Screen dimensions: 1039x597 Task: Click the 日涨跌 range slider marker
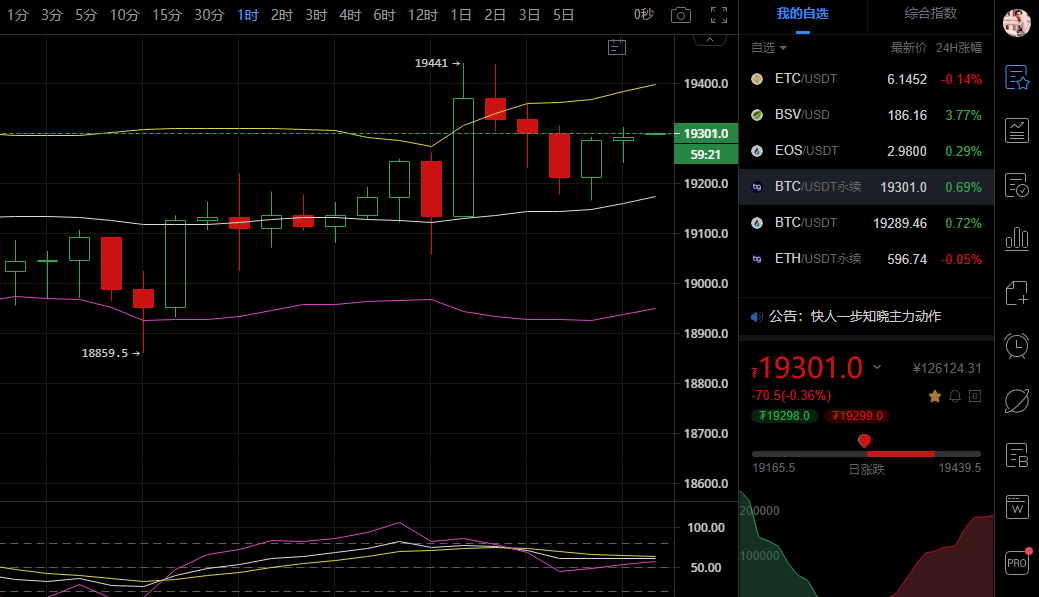(x=865, y=441)
